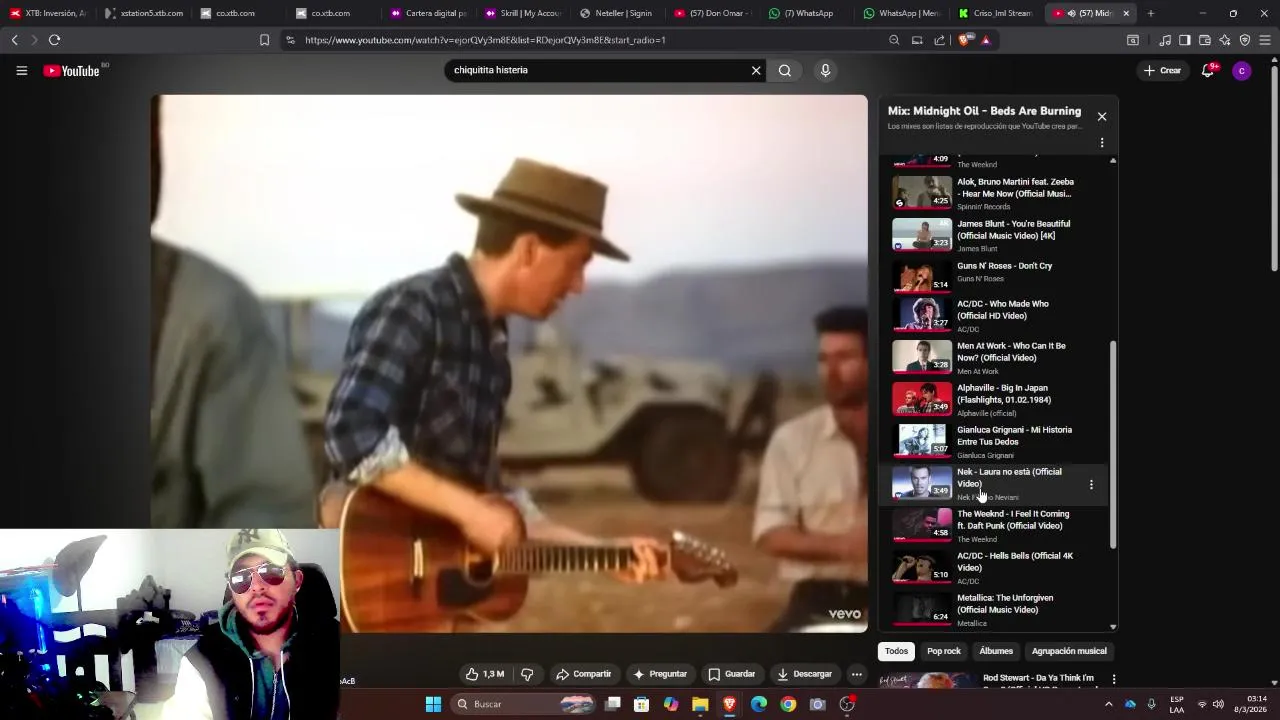The height and width of the screenshot is (720, 1280).
Task: Open YouTube notifications bell
Action: pyautogui.click(x=1208, y=70)
